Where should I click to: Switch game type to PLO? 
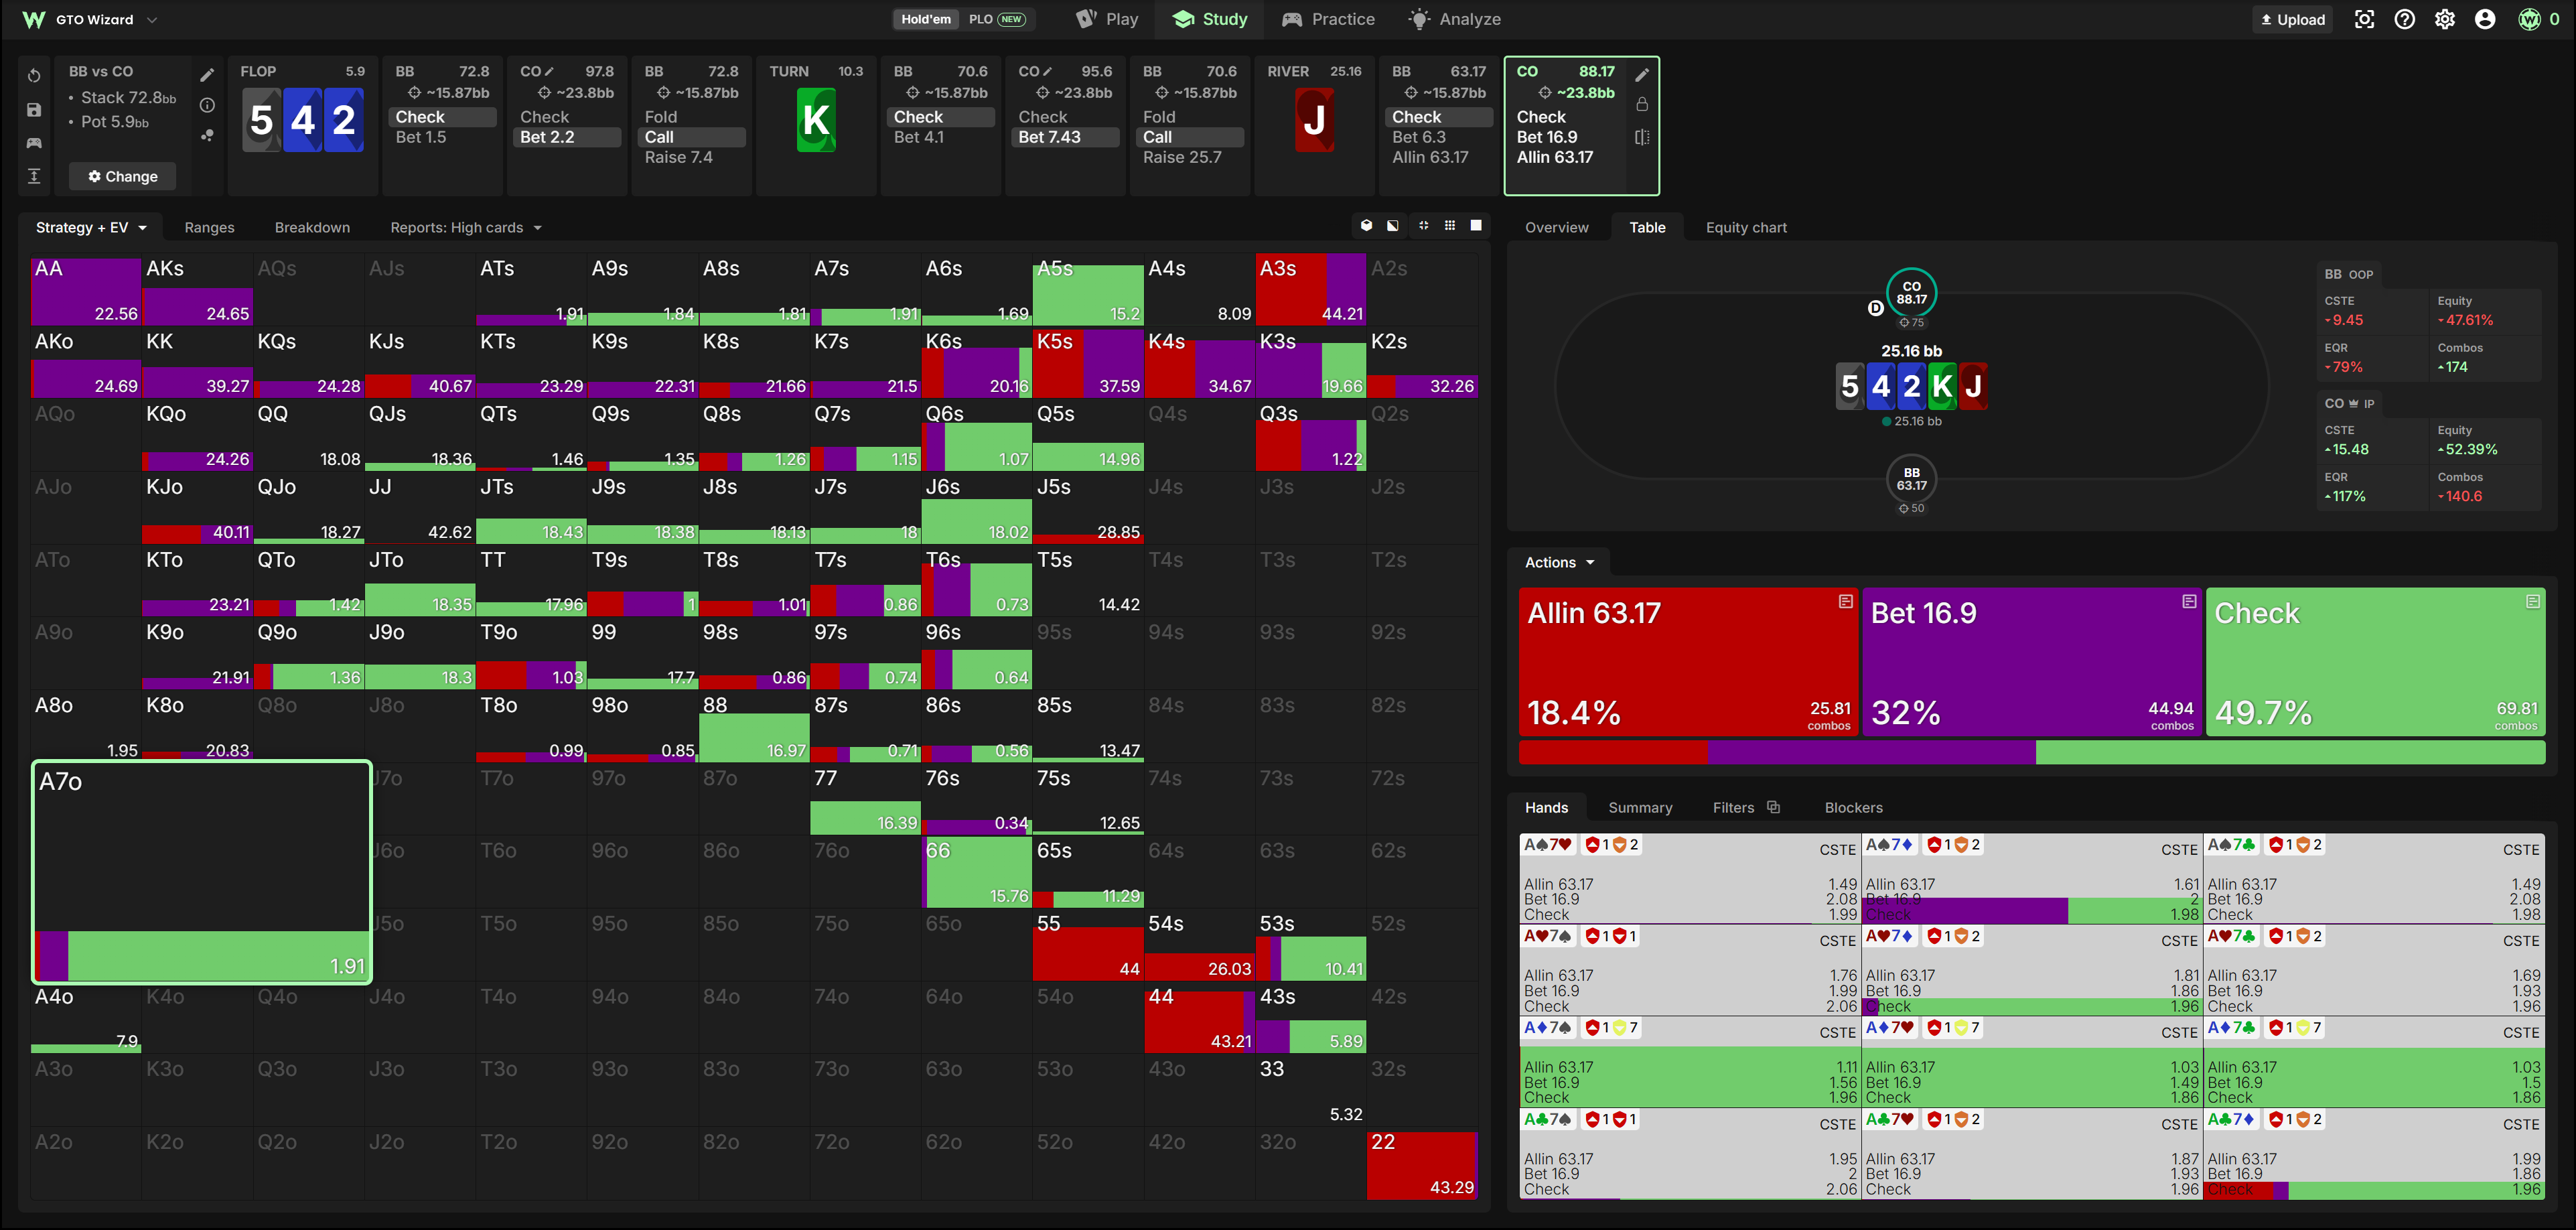coord(996,19)
